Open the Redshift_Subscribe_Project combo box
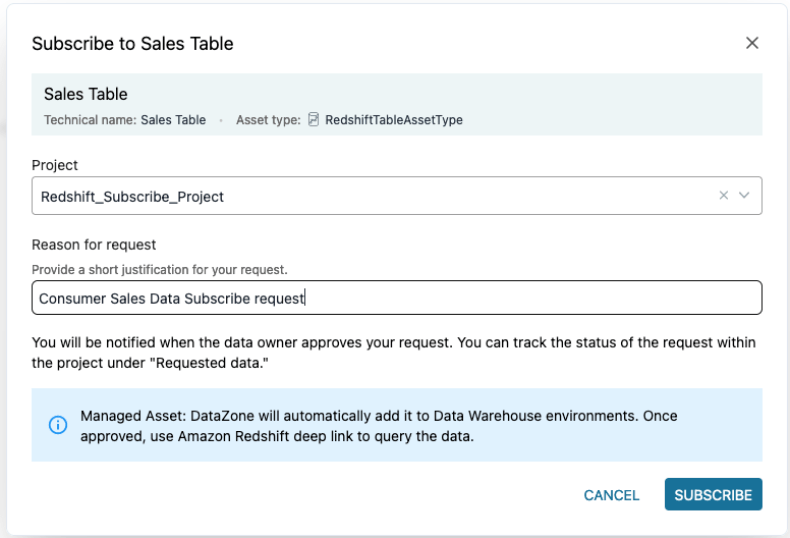The height and width of the screenshot is (538, 790). click(x=370, y=196)
